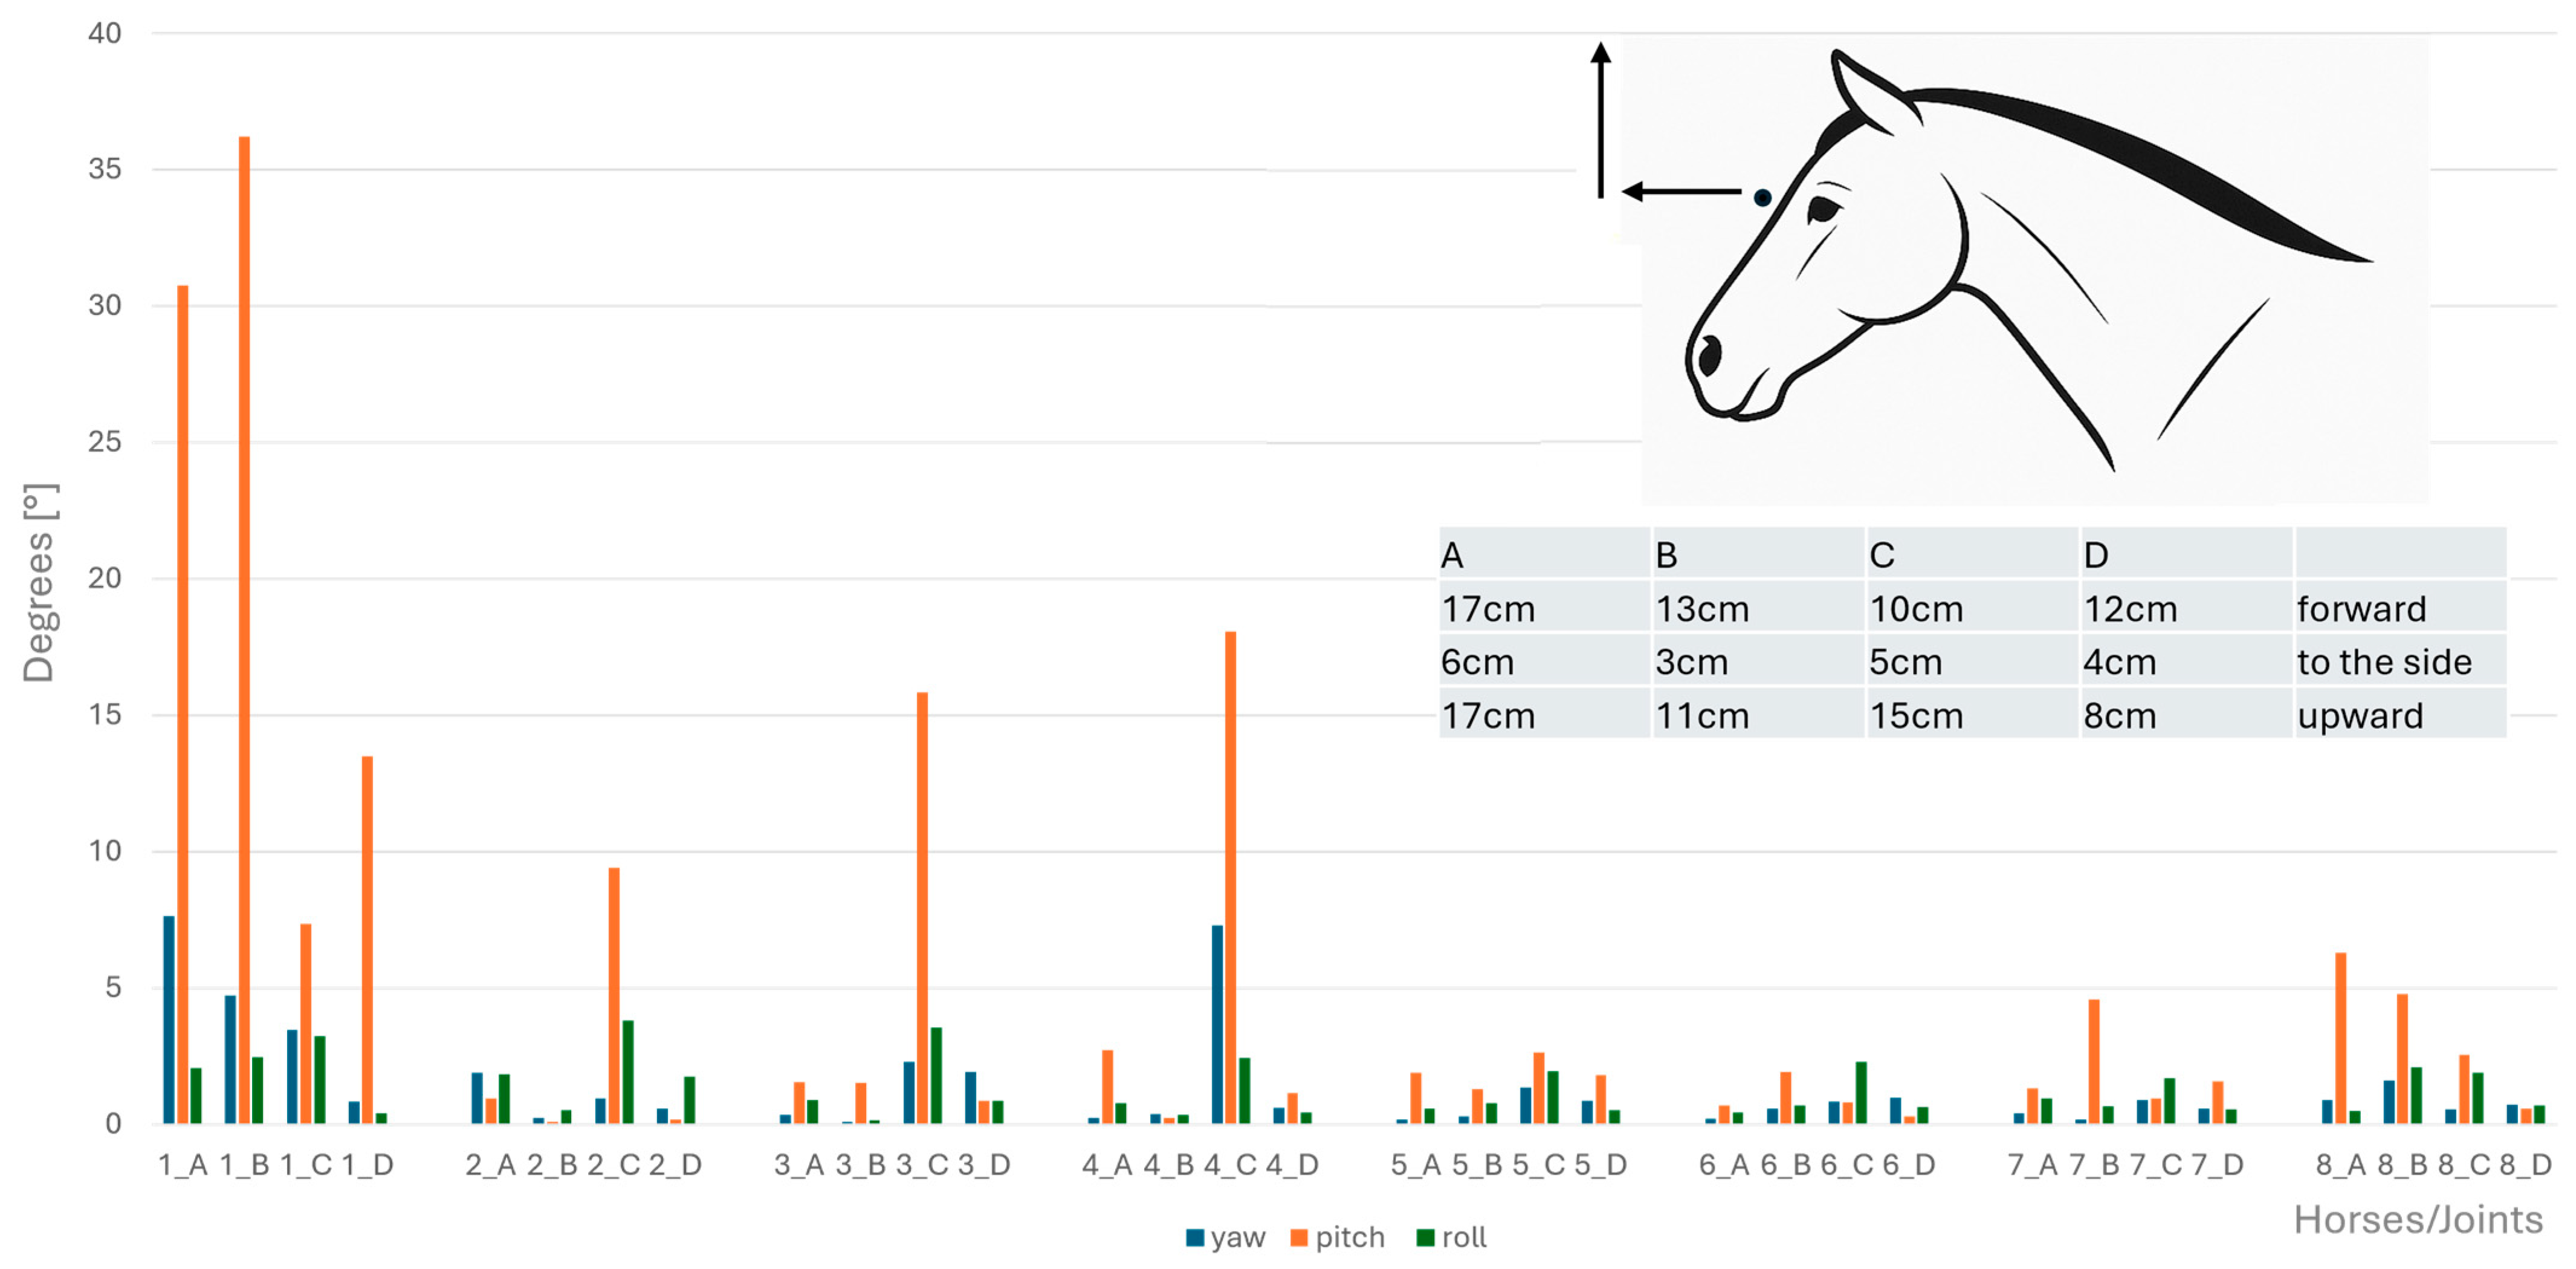Click the orange pitch bar at 2_C
This screenshot has width=2576, height=1269.
pyautogui.click(x=614, y=996)
